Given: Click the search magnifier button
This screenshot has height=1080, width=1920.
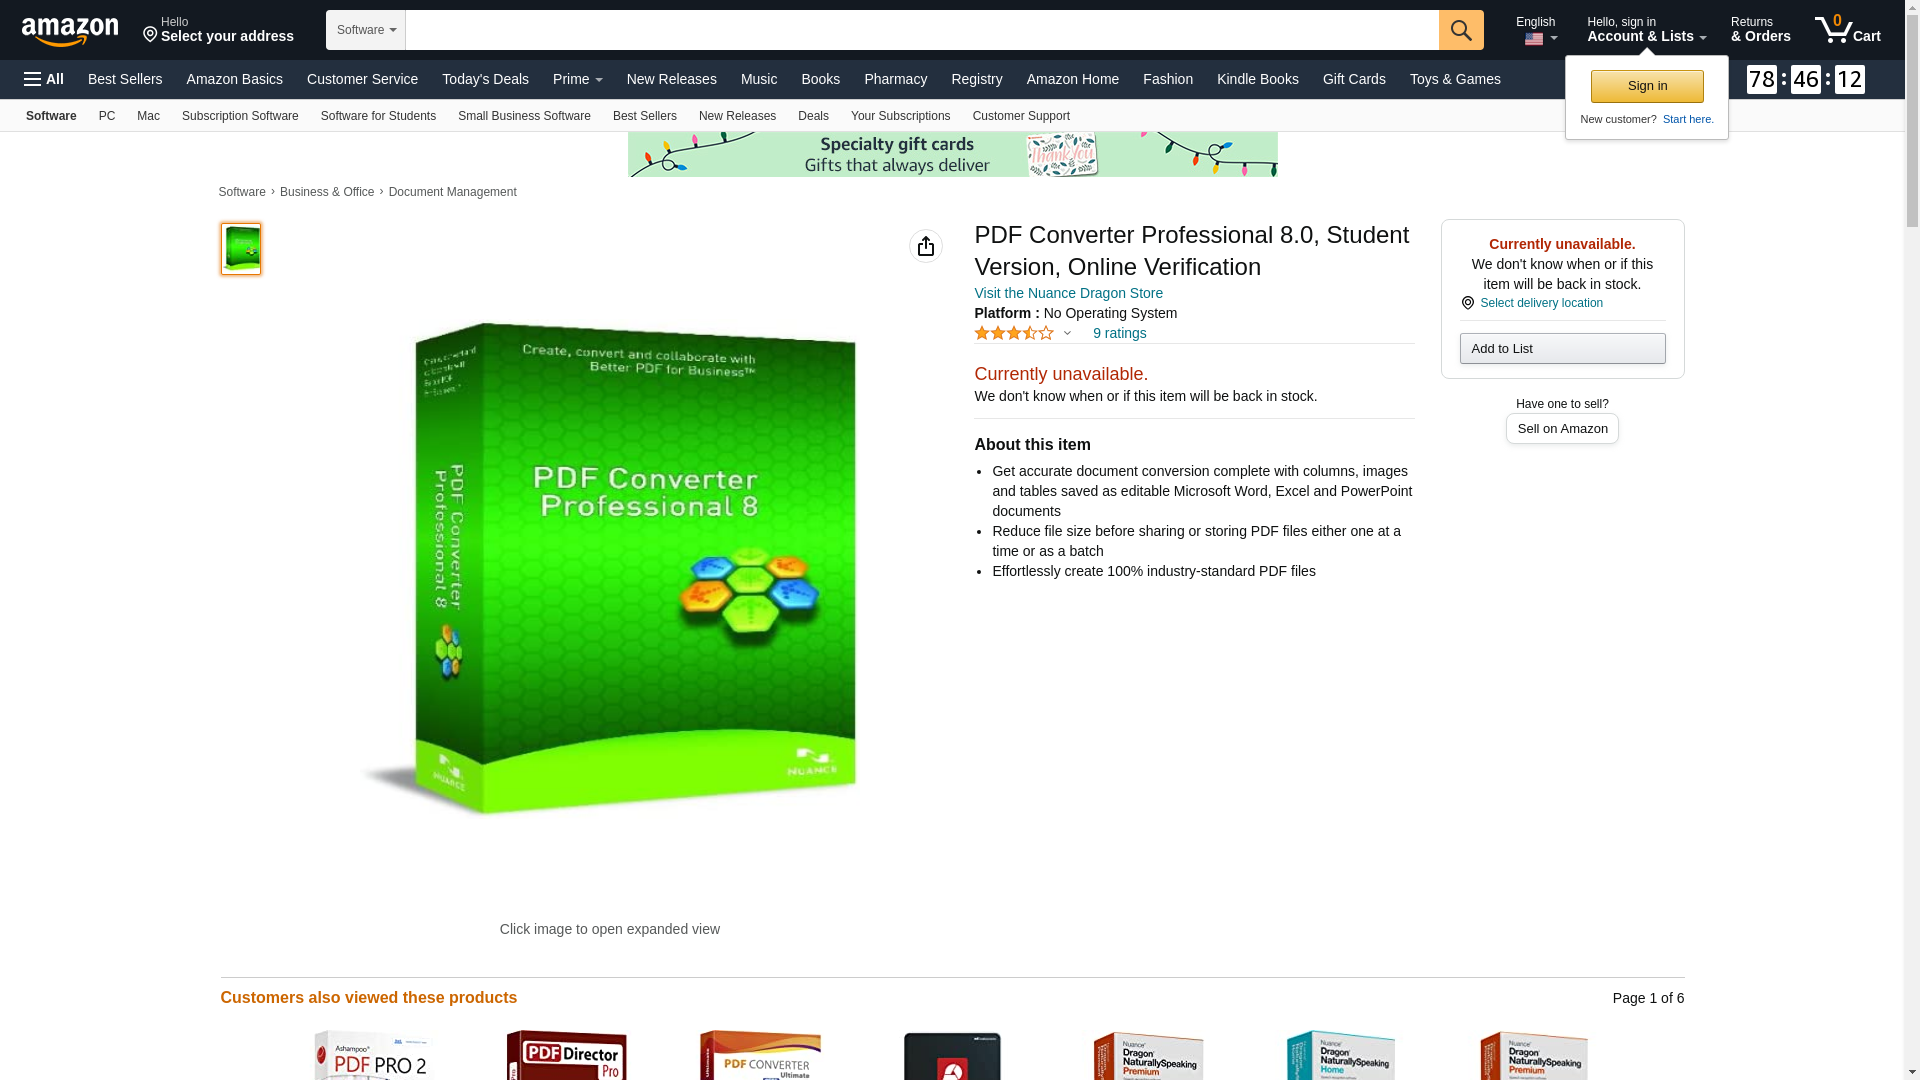Looking at the screenshot, I should pos(1461,30).
